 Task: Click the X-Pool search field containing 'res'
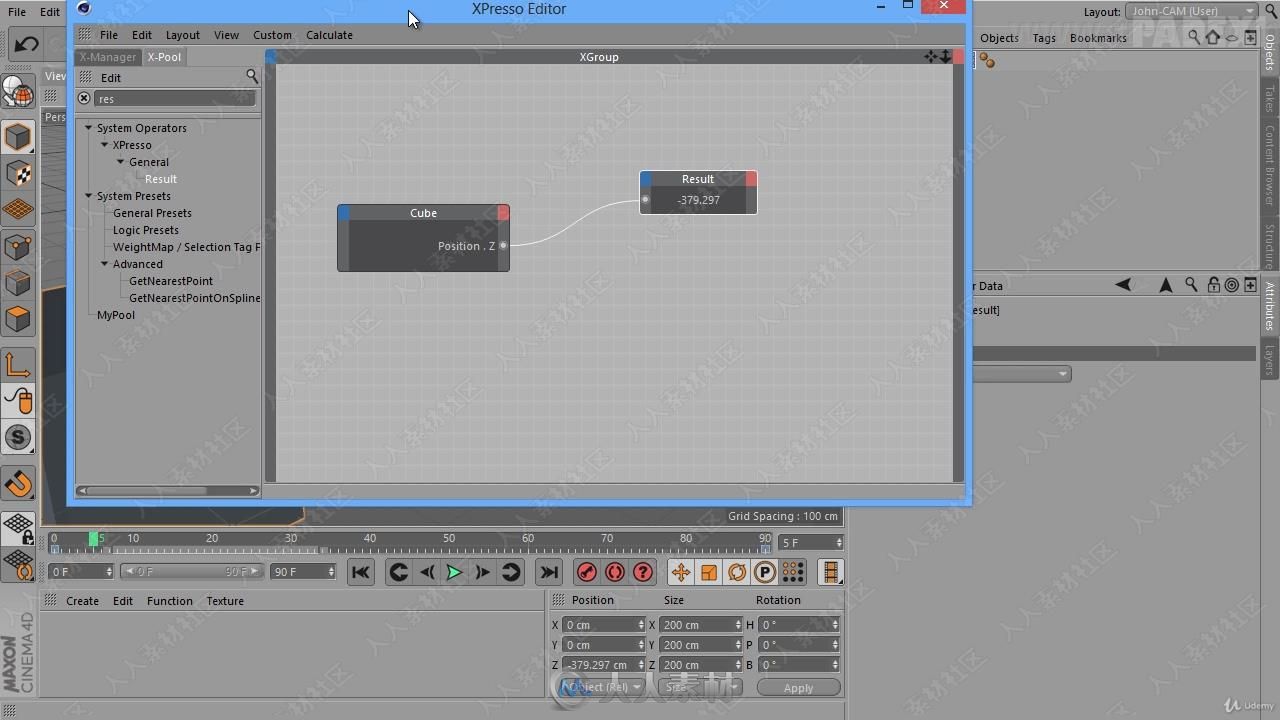[x=175, y=98]
